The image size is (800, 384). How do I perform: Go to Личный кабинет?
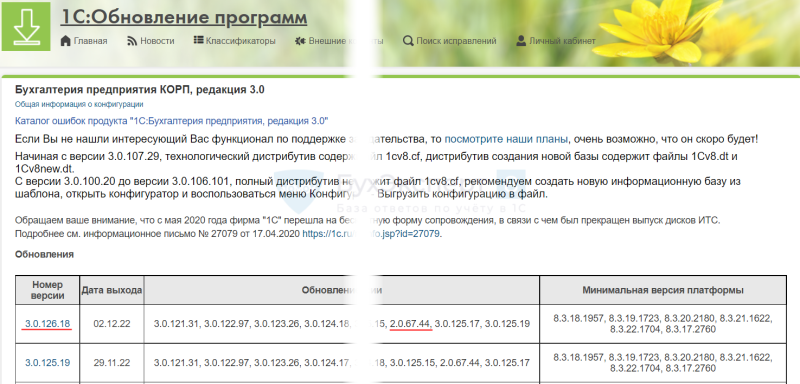(x=562, y=41)
